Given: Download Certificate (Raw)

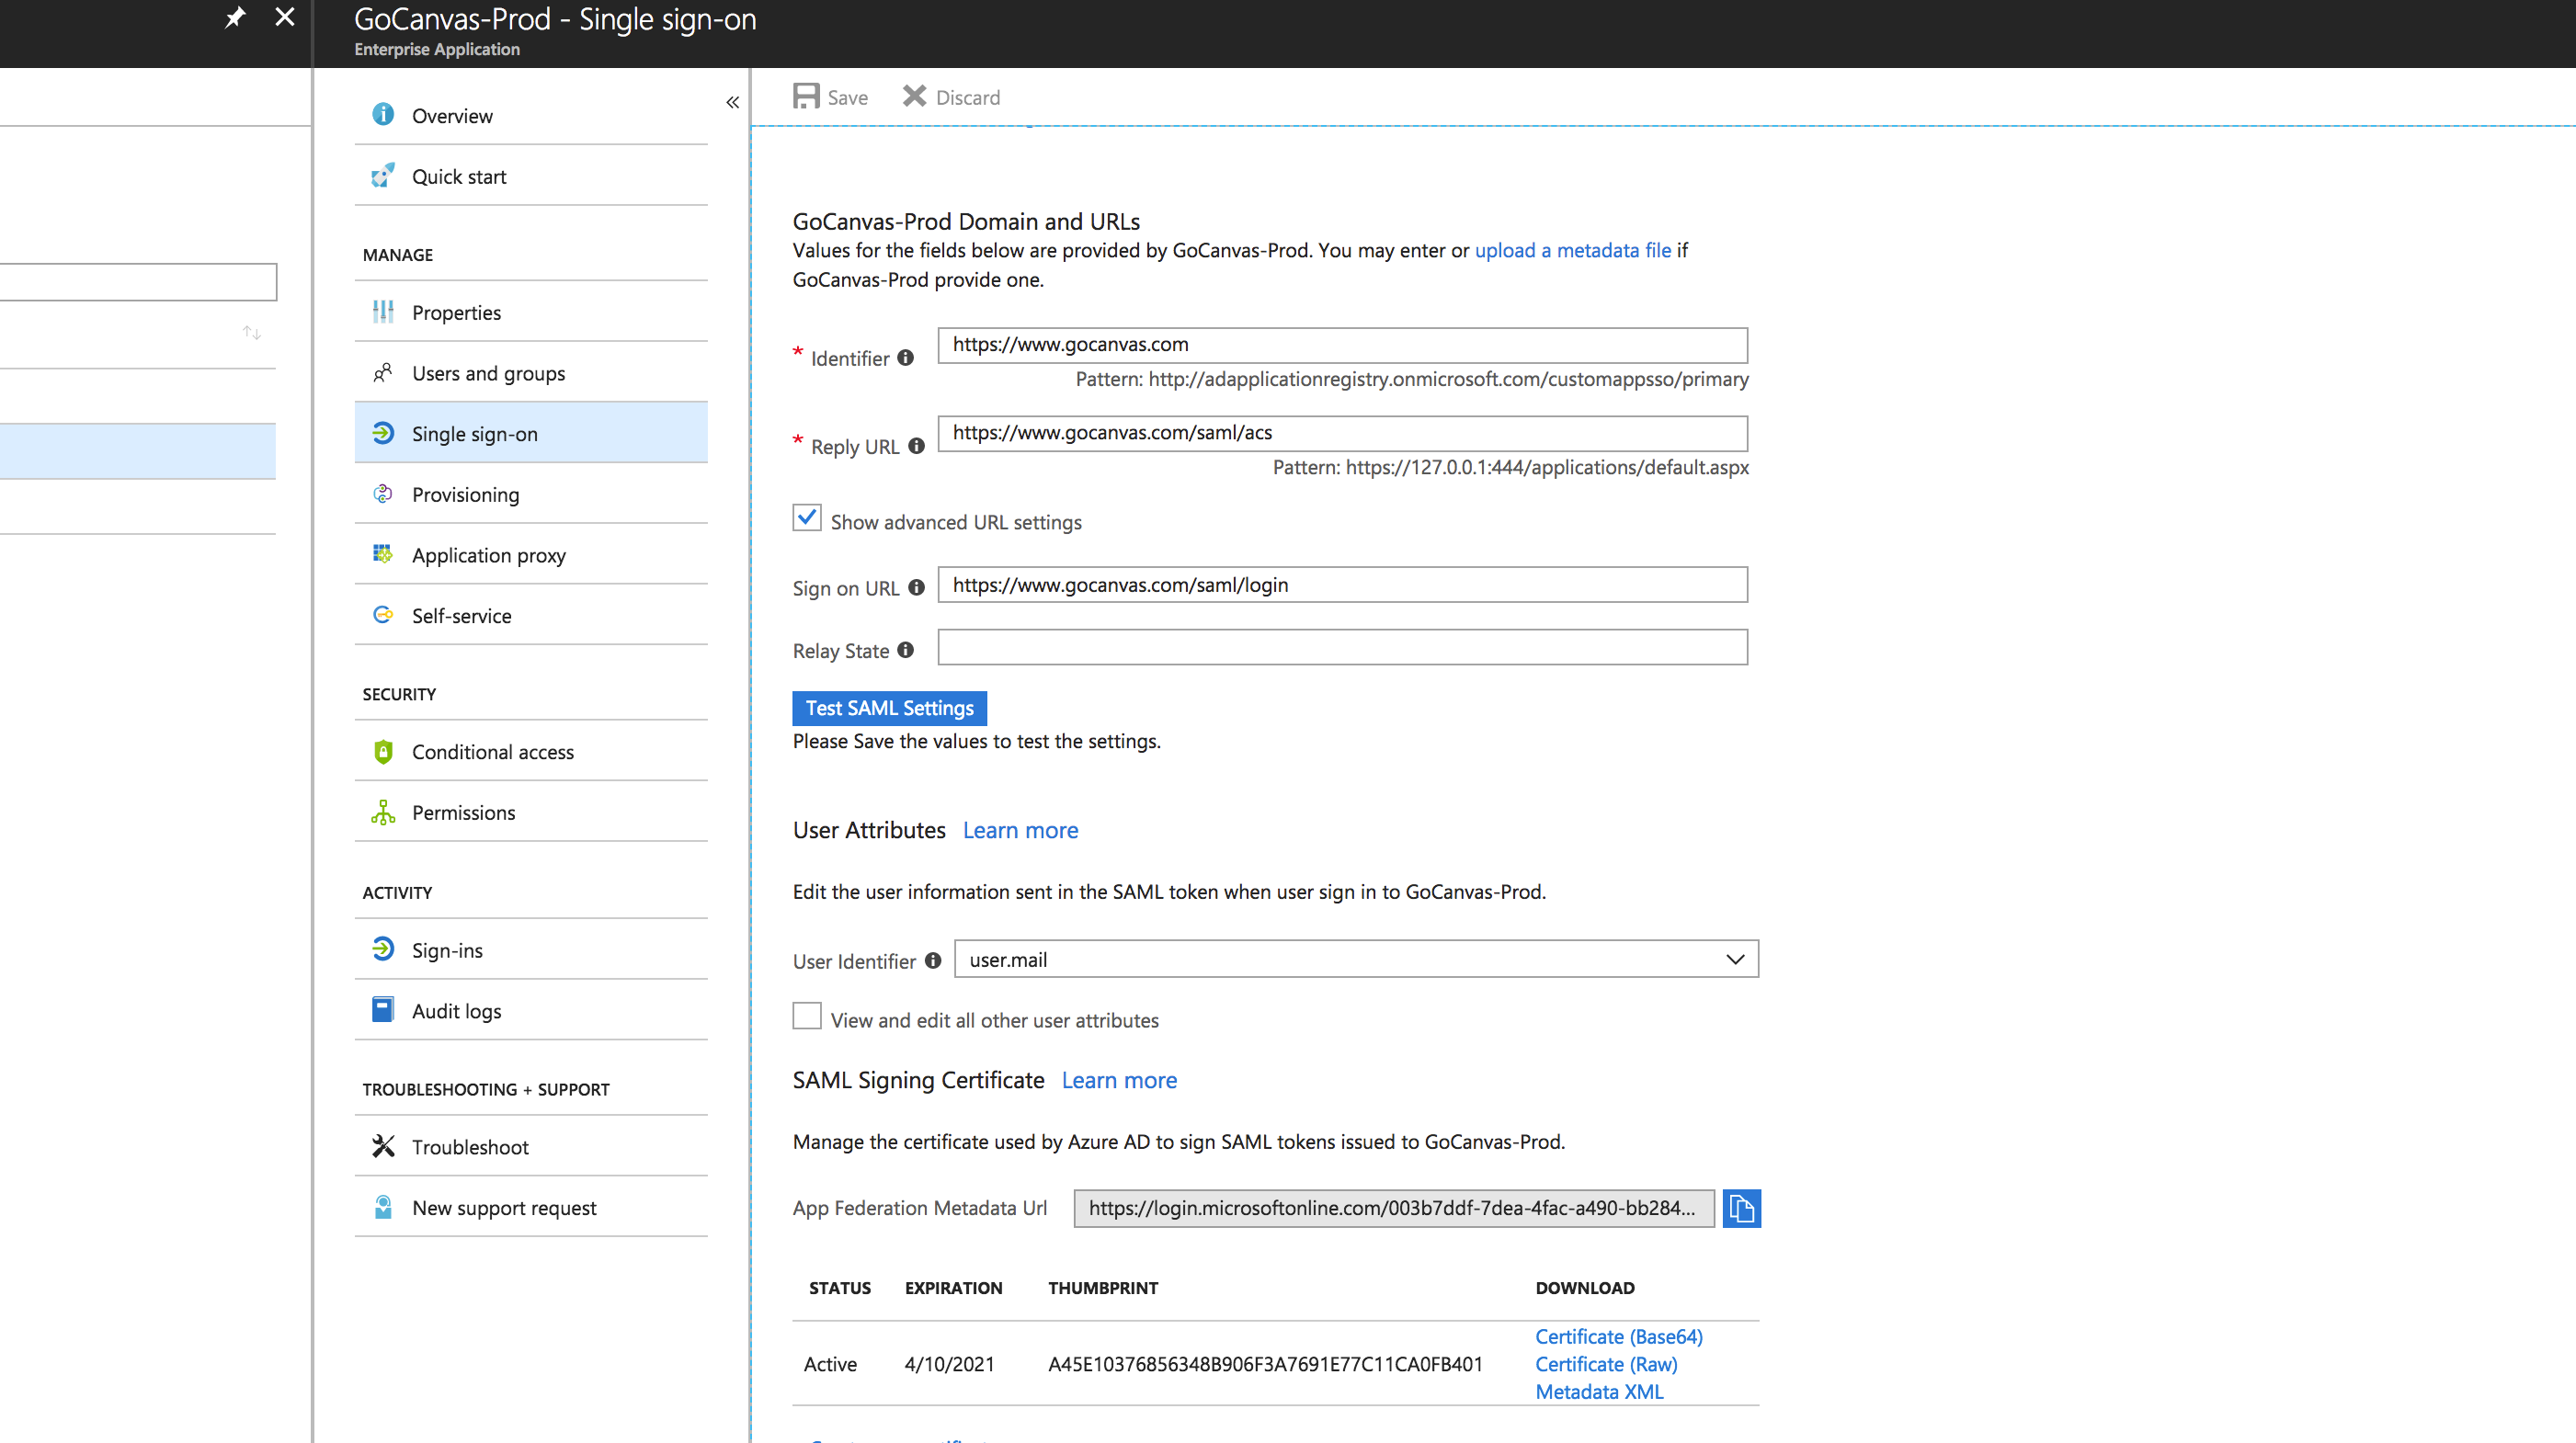Looking at the screenshot, I should 1606,1364.
